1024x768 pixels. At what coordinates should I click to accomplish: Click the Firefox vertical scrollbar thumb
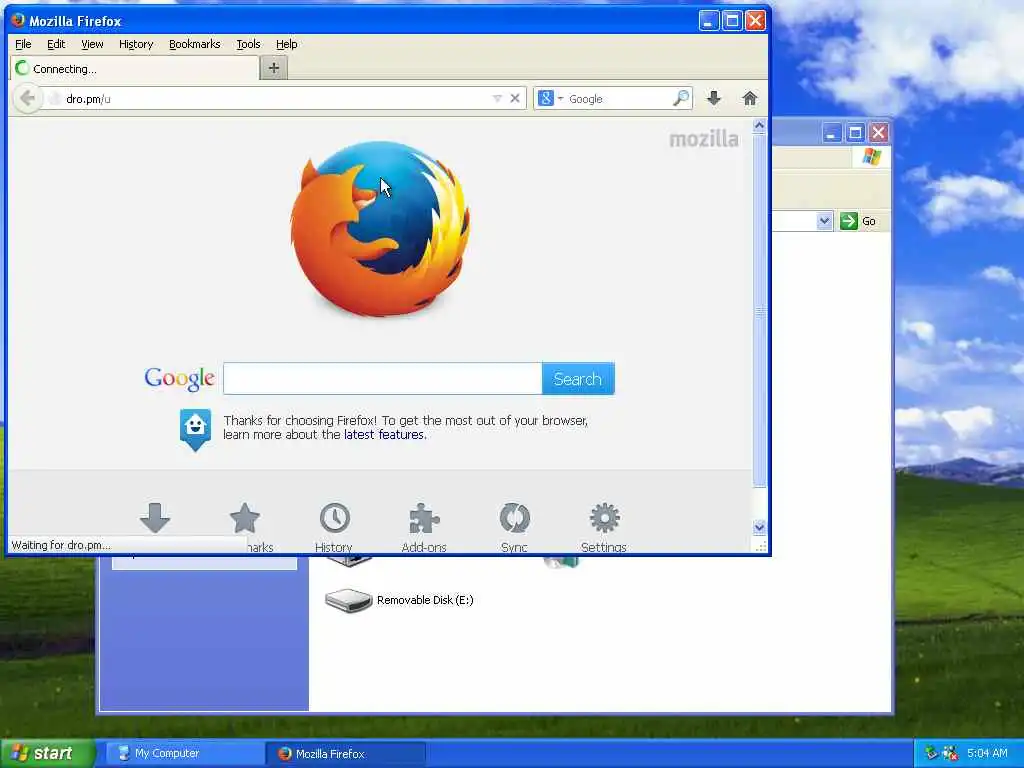[759, 310]
